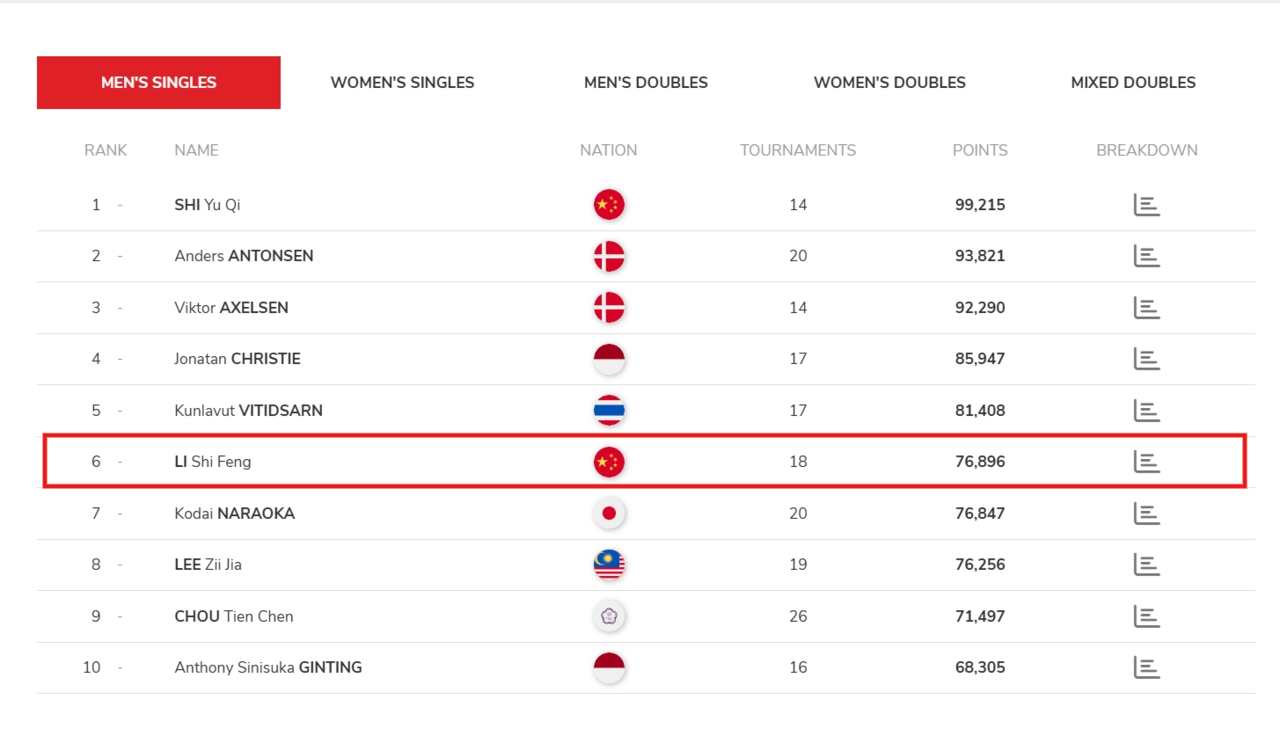The image size is (1280, 729).
Task: Open breakdown icon for LI Shi Feng
Action: click(1146, 462)
